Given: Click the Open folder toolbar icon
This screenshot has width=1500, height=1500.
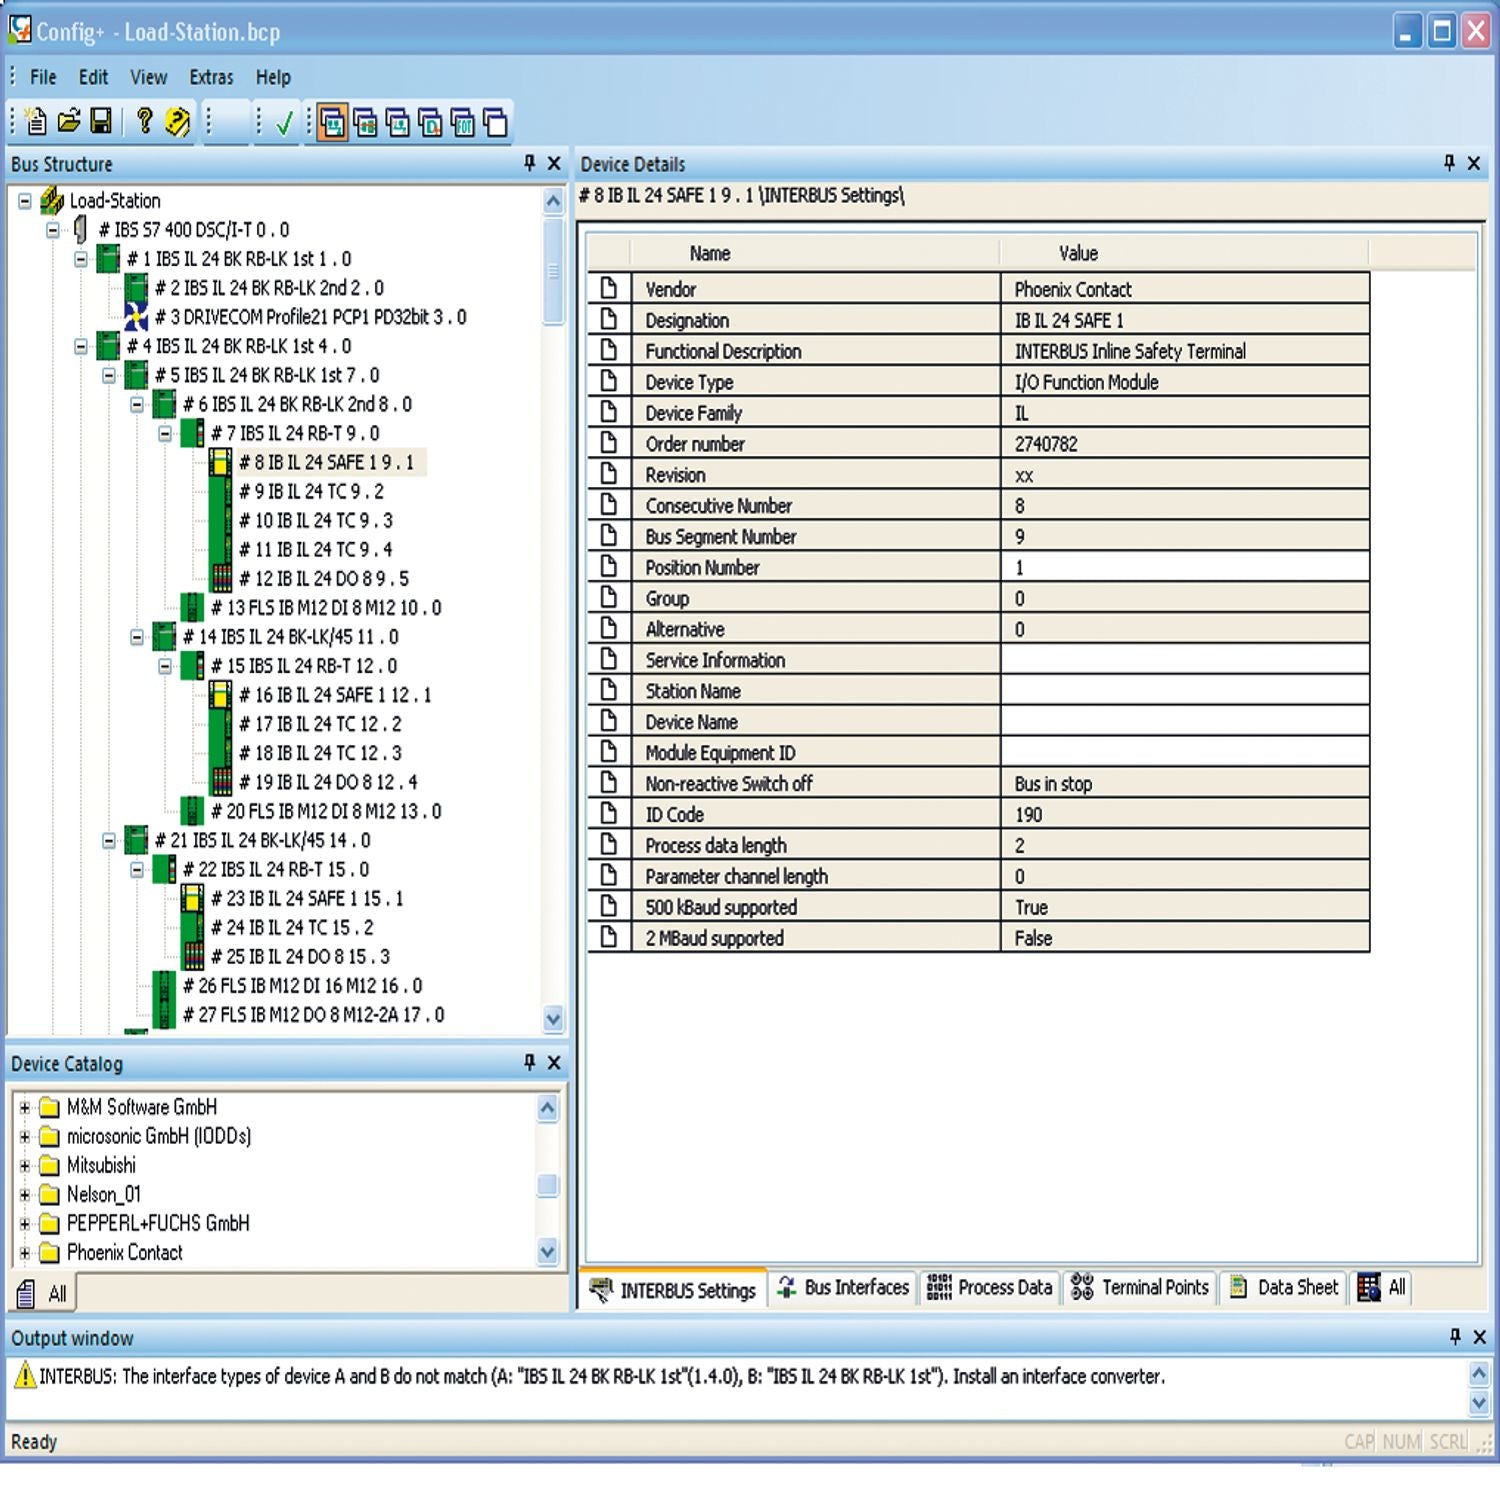Looking at the screenshot, I should [68, 122].
